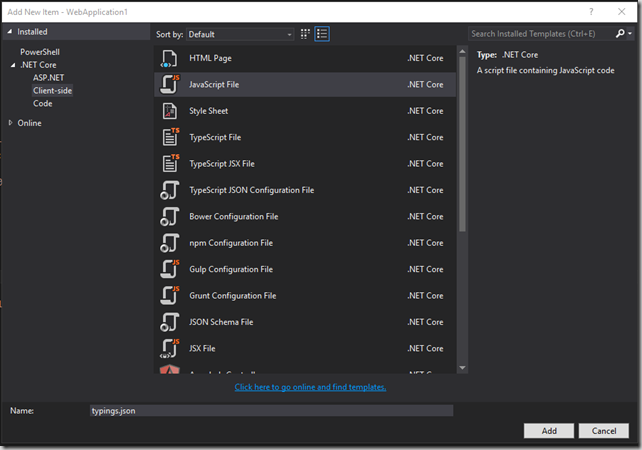The height and width of the screenshot is (450, 642).
Task: Select JSX File template name
Action: pos(202,348)
